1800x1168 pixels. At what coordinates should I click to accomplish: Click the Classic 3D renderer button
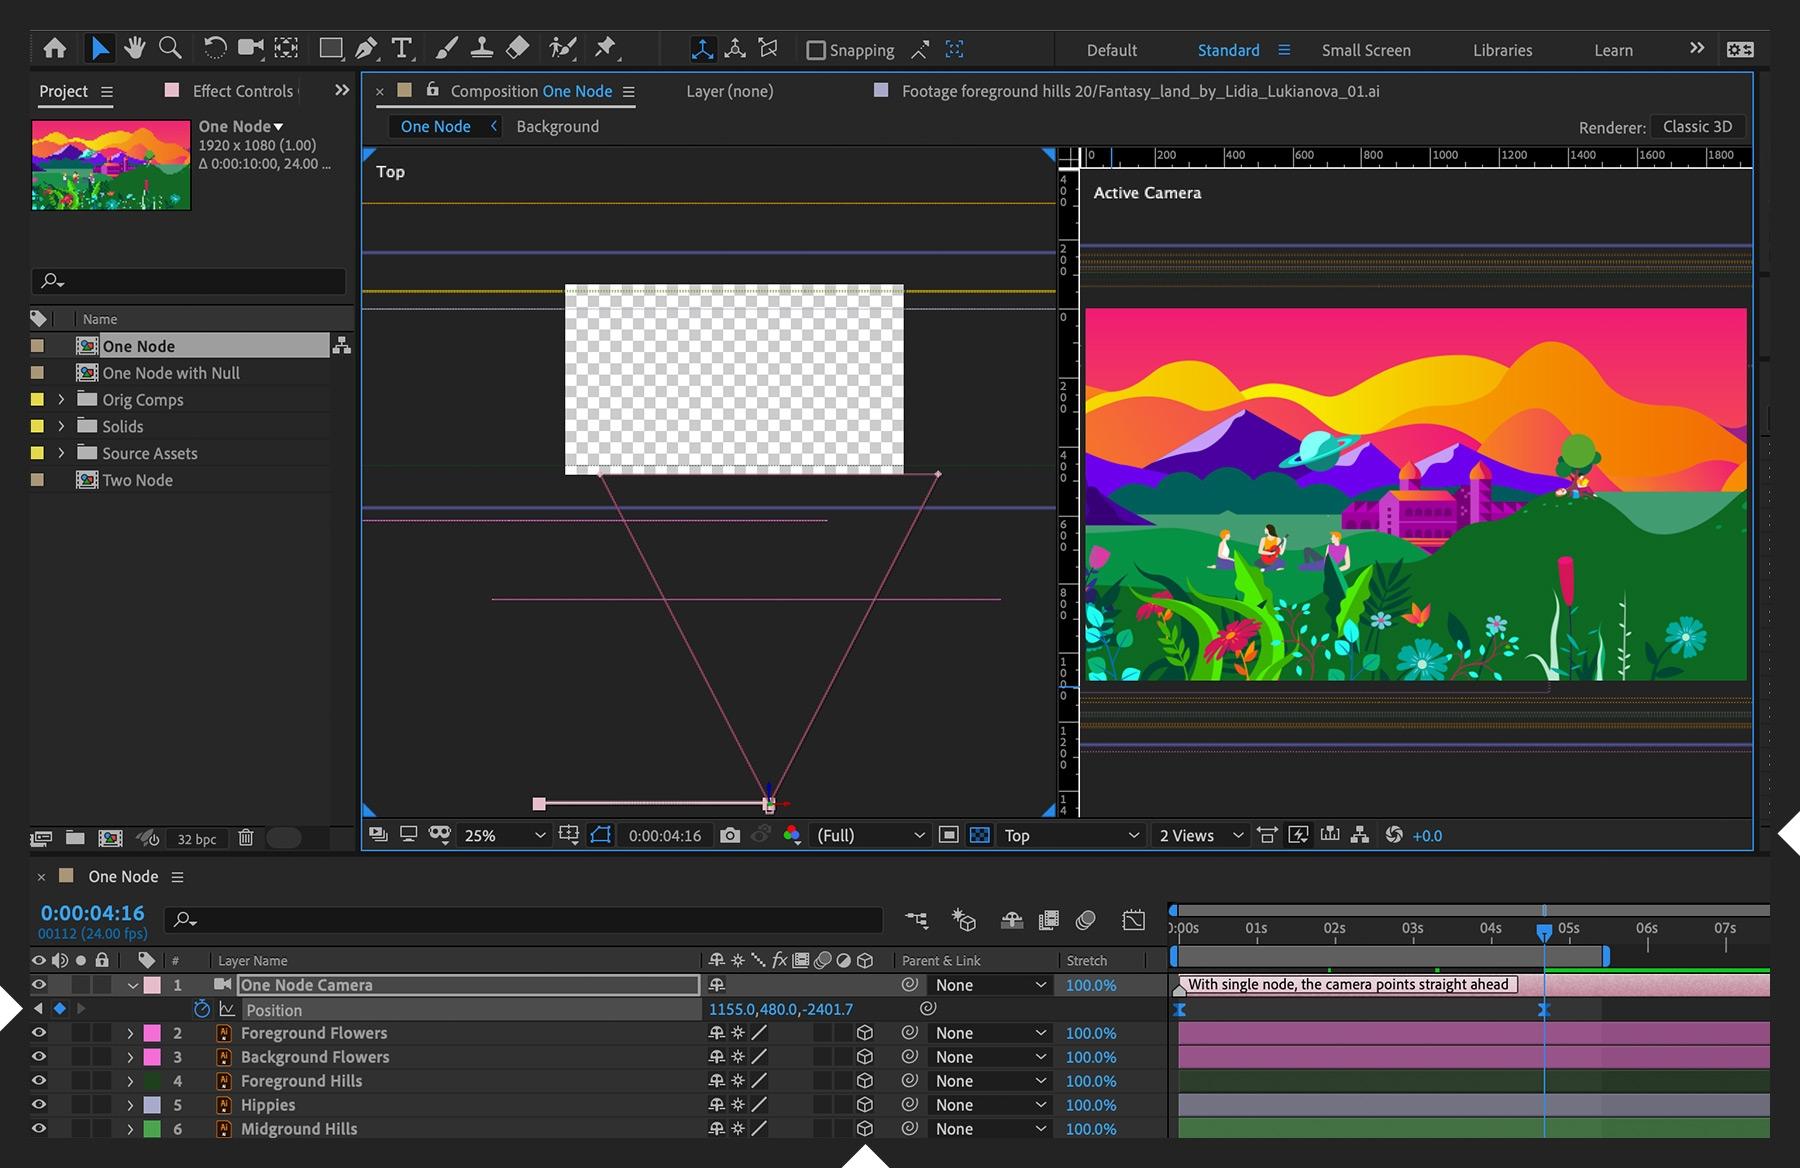[1697, 126]
